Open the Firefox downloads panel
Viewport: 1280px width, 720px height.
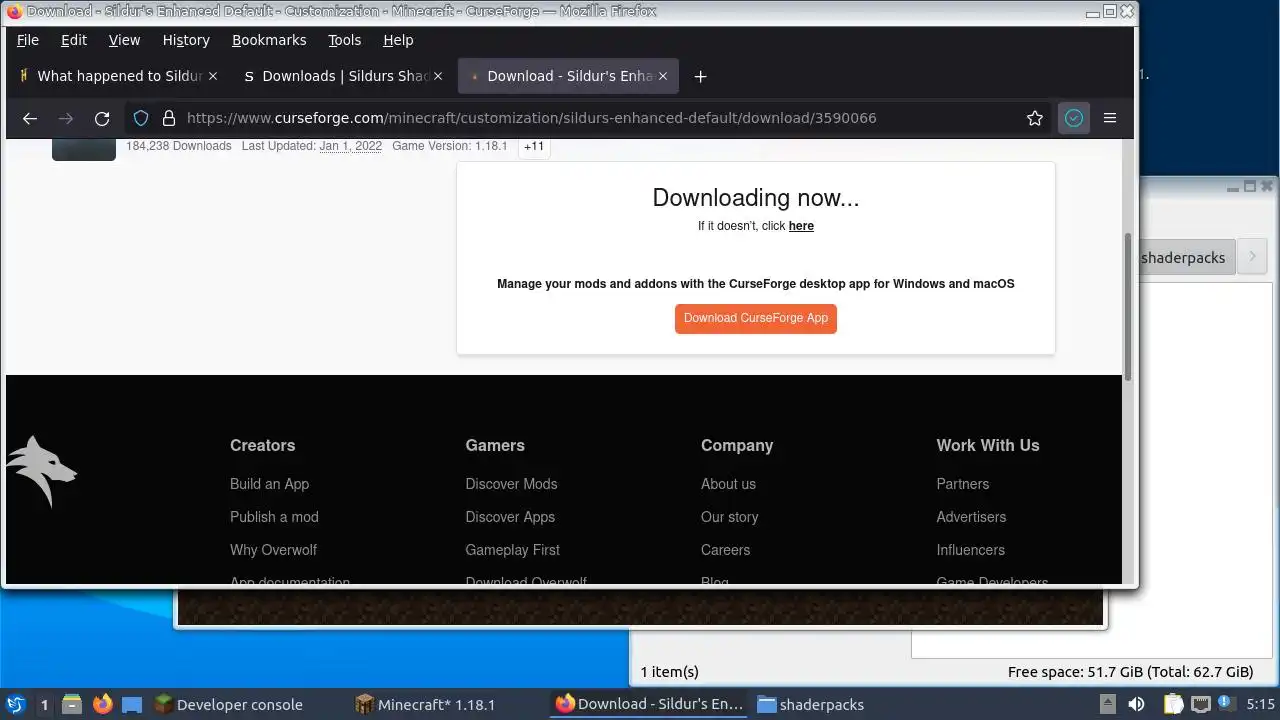(x=1074, y=118)
